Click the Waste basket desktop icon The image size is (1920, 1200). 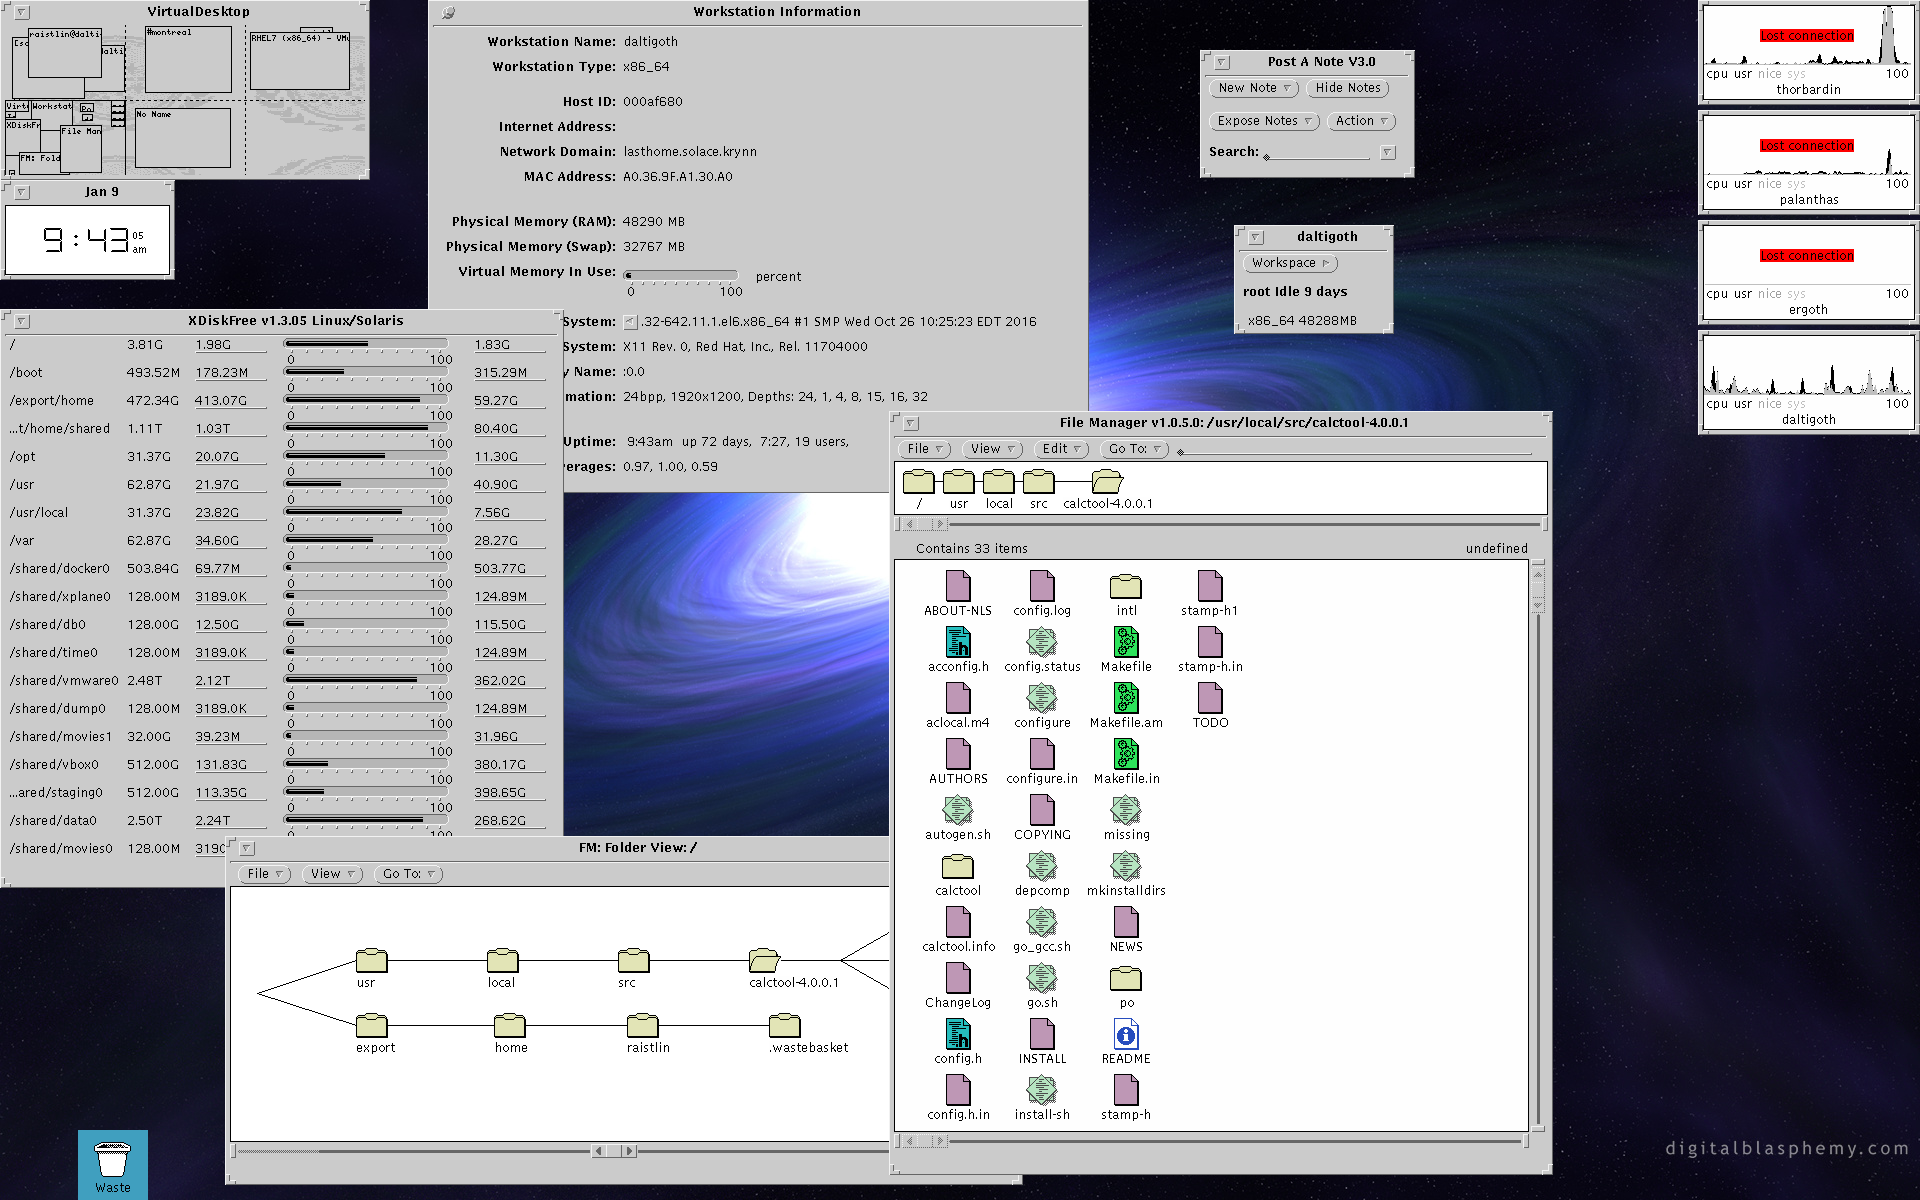click(x=113, y=1162)
